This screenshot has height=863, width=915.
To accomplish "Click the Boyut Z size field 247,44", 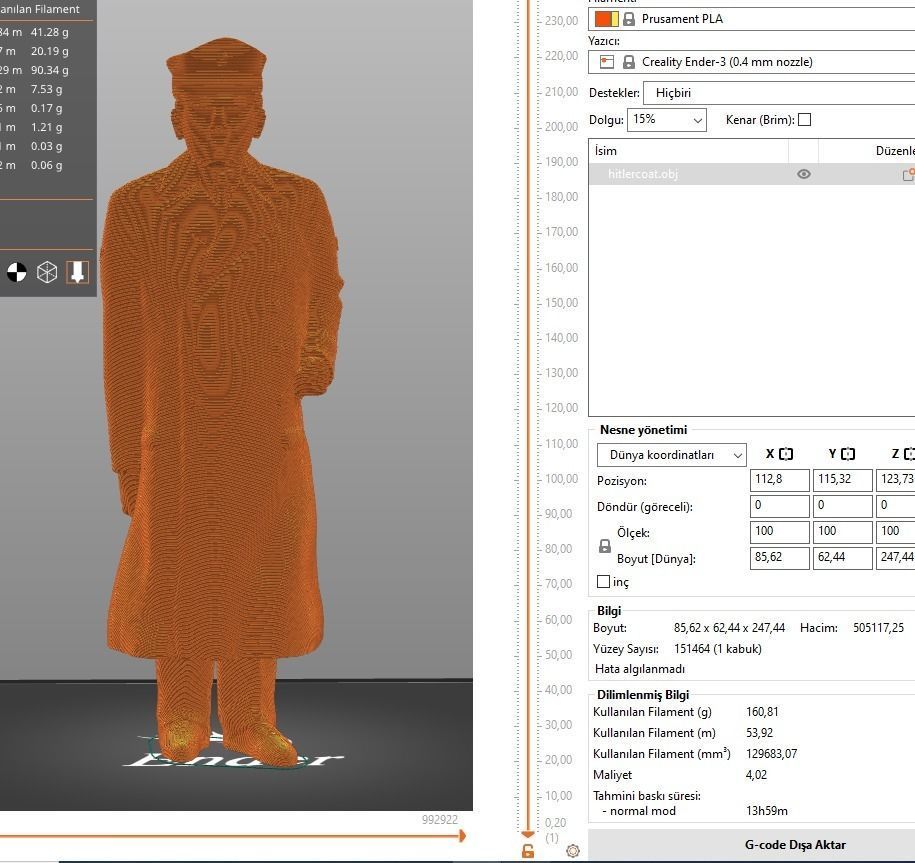I will pyautogui.click(x=896, y=558).
